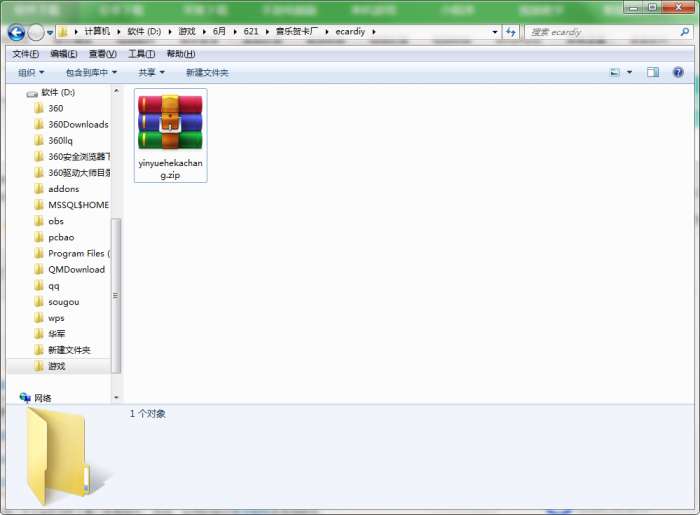
Task: Select the addons folder in tree
Action: 63,189
